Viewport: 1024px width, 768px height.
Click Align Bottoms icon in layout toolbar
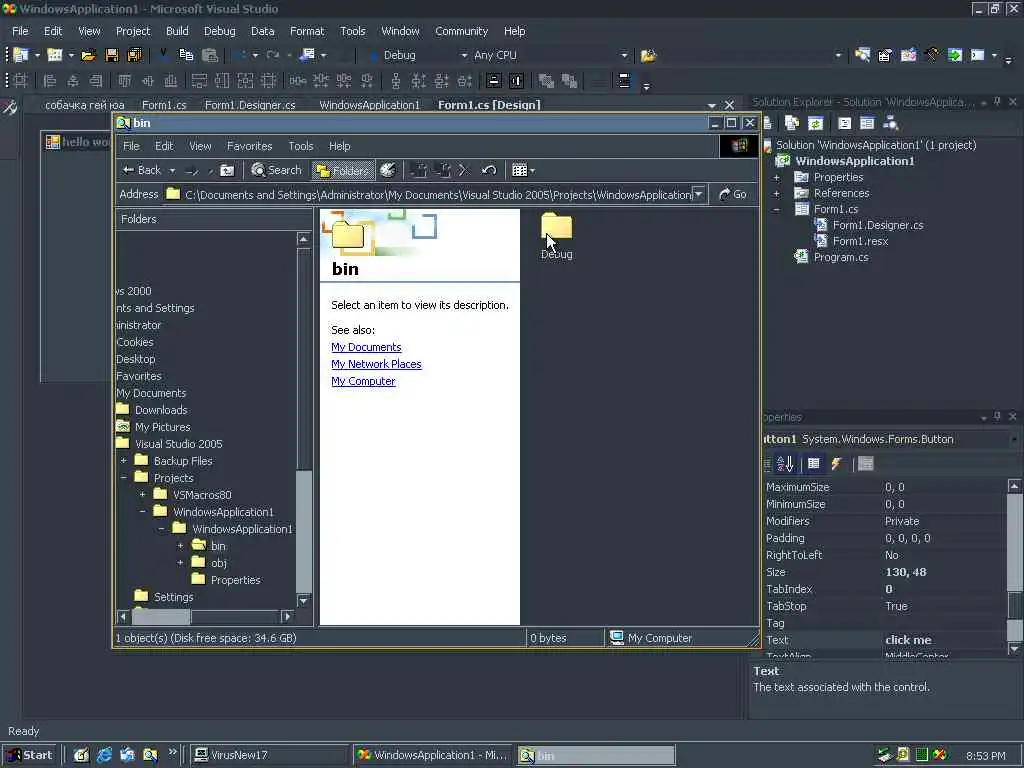[170, 81]
